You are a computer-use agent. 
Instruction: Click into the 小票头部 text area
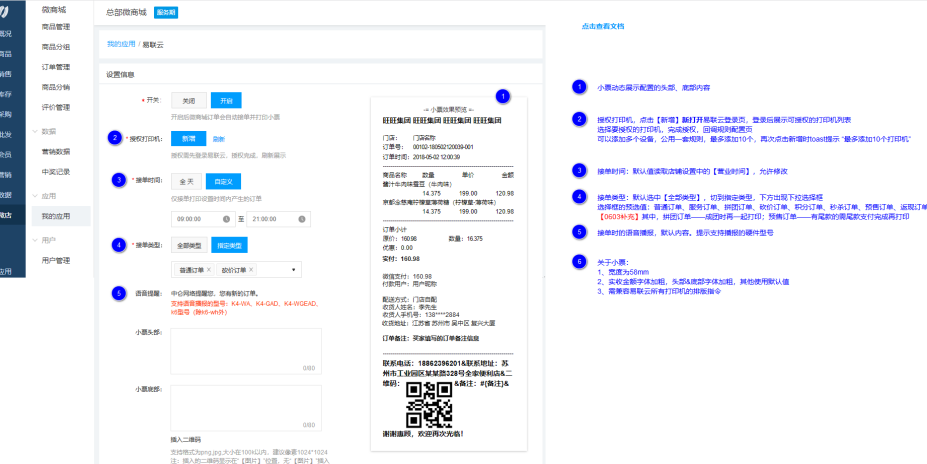coord(246,351)
